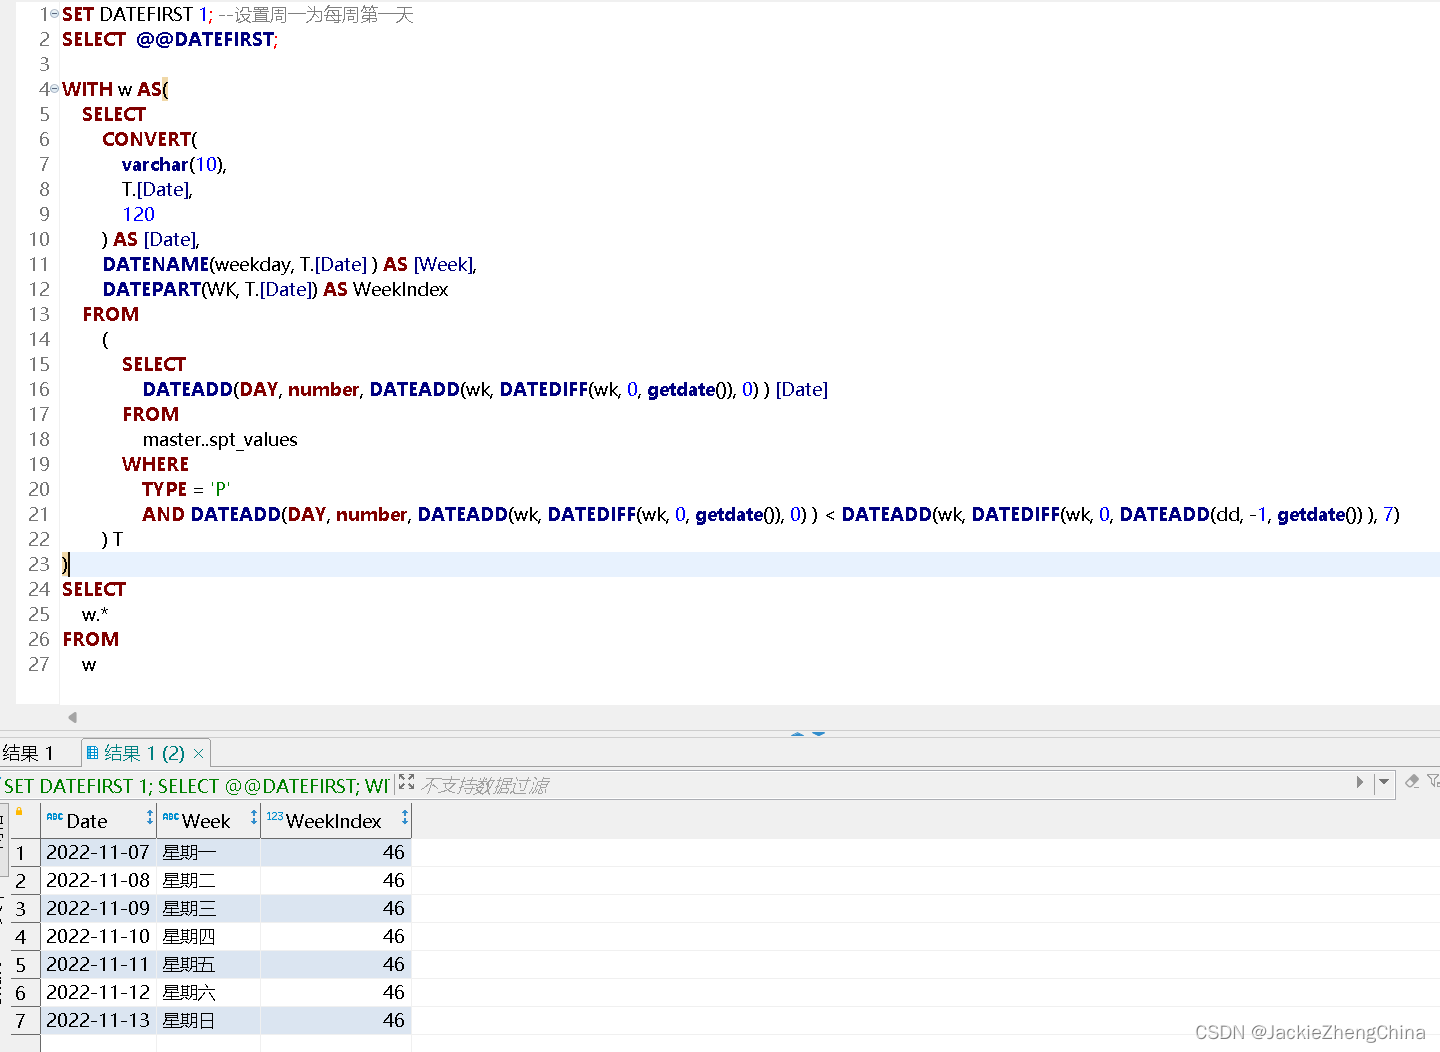Click line number 12 in editor gutter

coord(39,289)
